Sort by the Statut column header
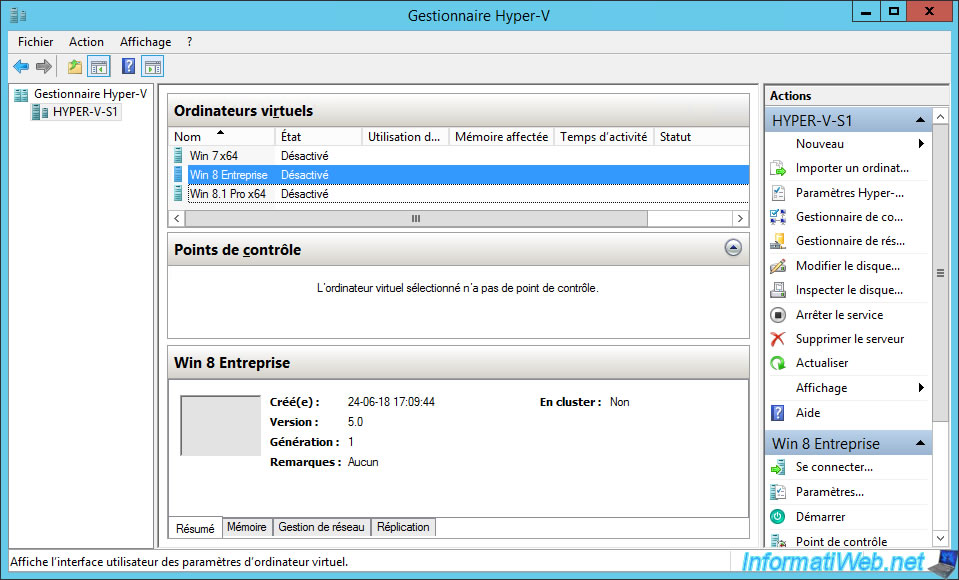The width and height of the screenshot is (959, 580). [x=701, y=136]
